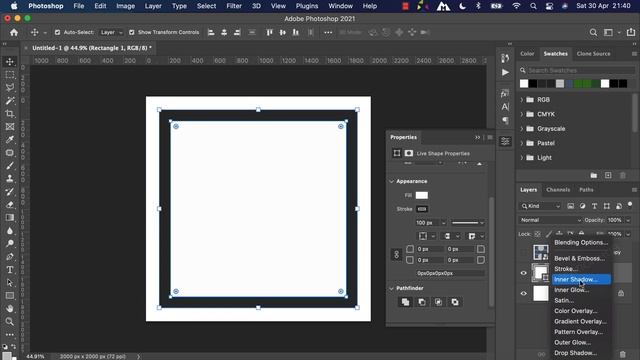Image resolution: width=640 pixels, height=360 pixels.
Task: Collapse the Appearance section
Action: pyautogui.click(x=392, y=181)
